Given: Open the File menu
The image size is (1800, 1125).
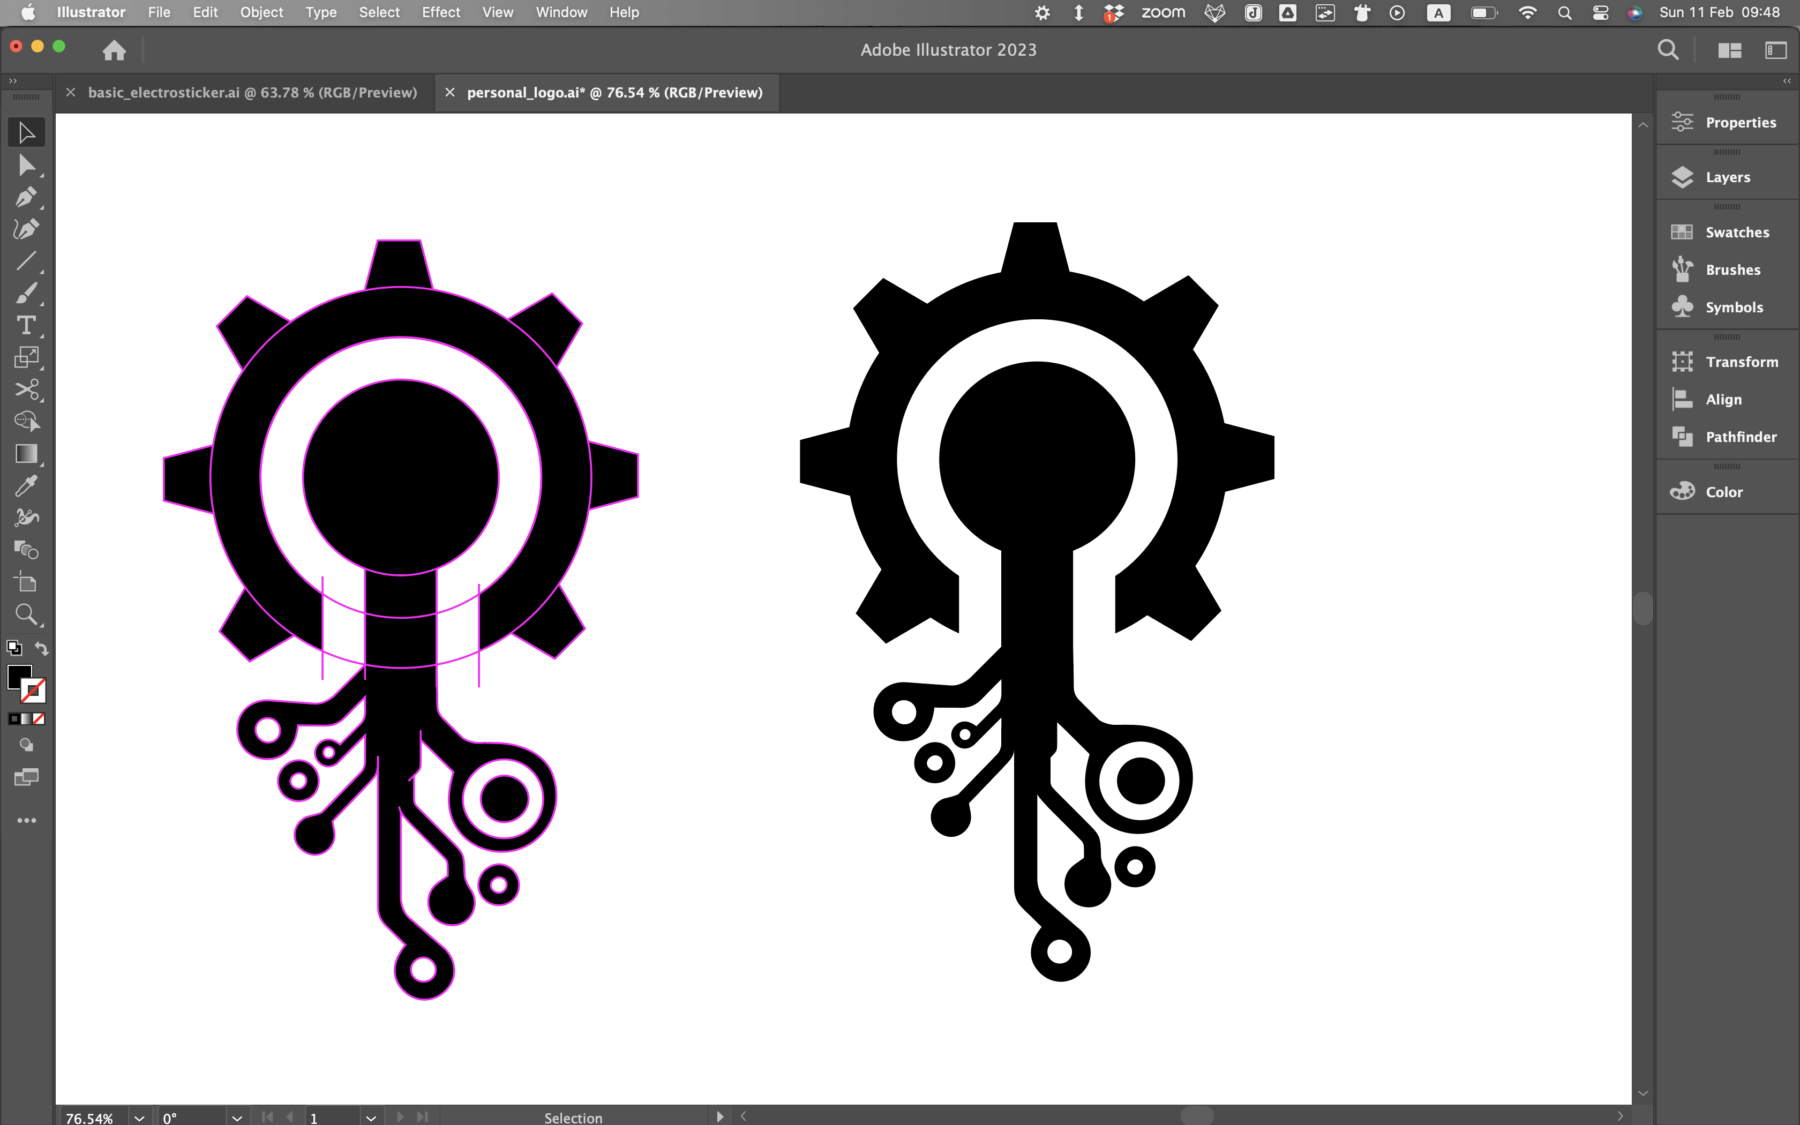Looking at the screenshot, I should pos(159,12).
